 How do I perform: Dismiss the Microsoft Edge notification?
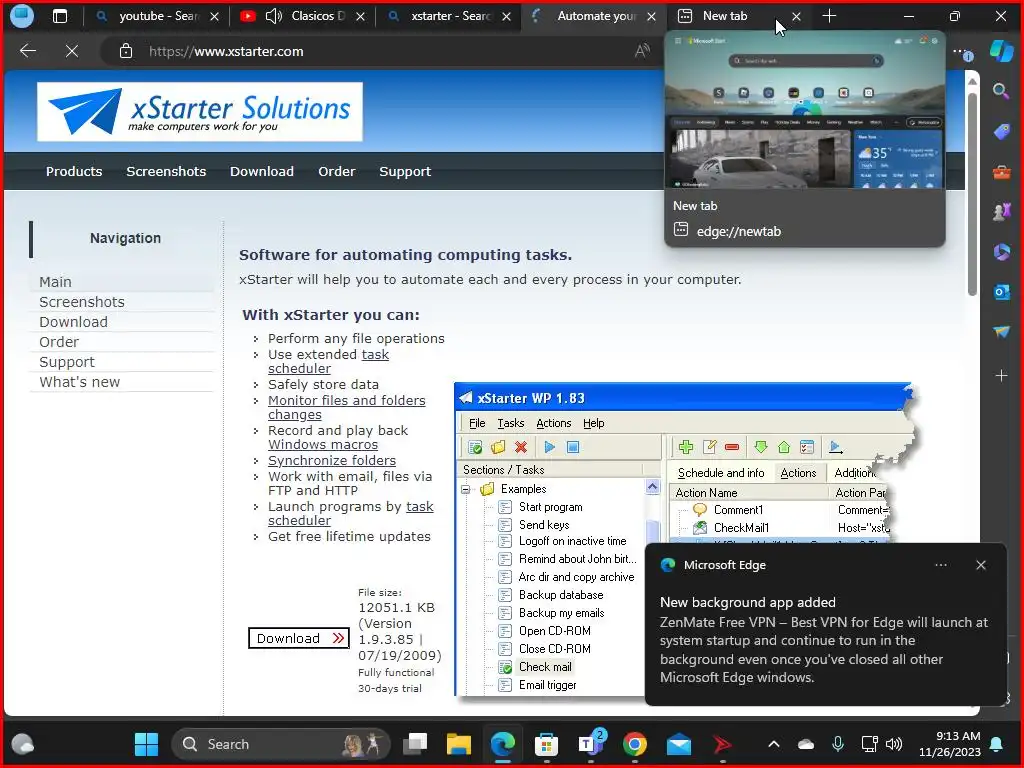pos(981,565)
